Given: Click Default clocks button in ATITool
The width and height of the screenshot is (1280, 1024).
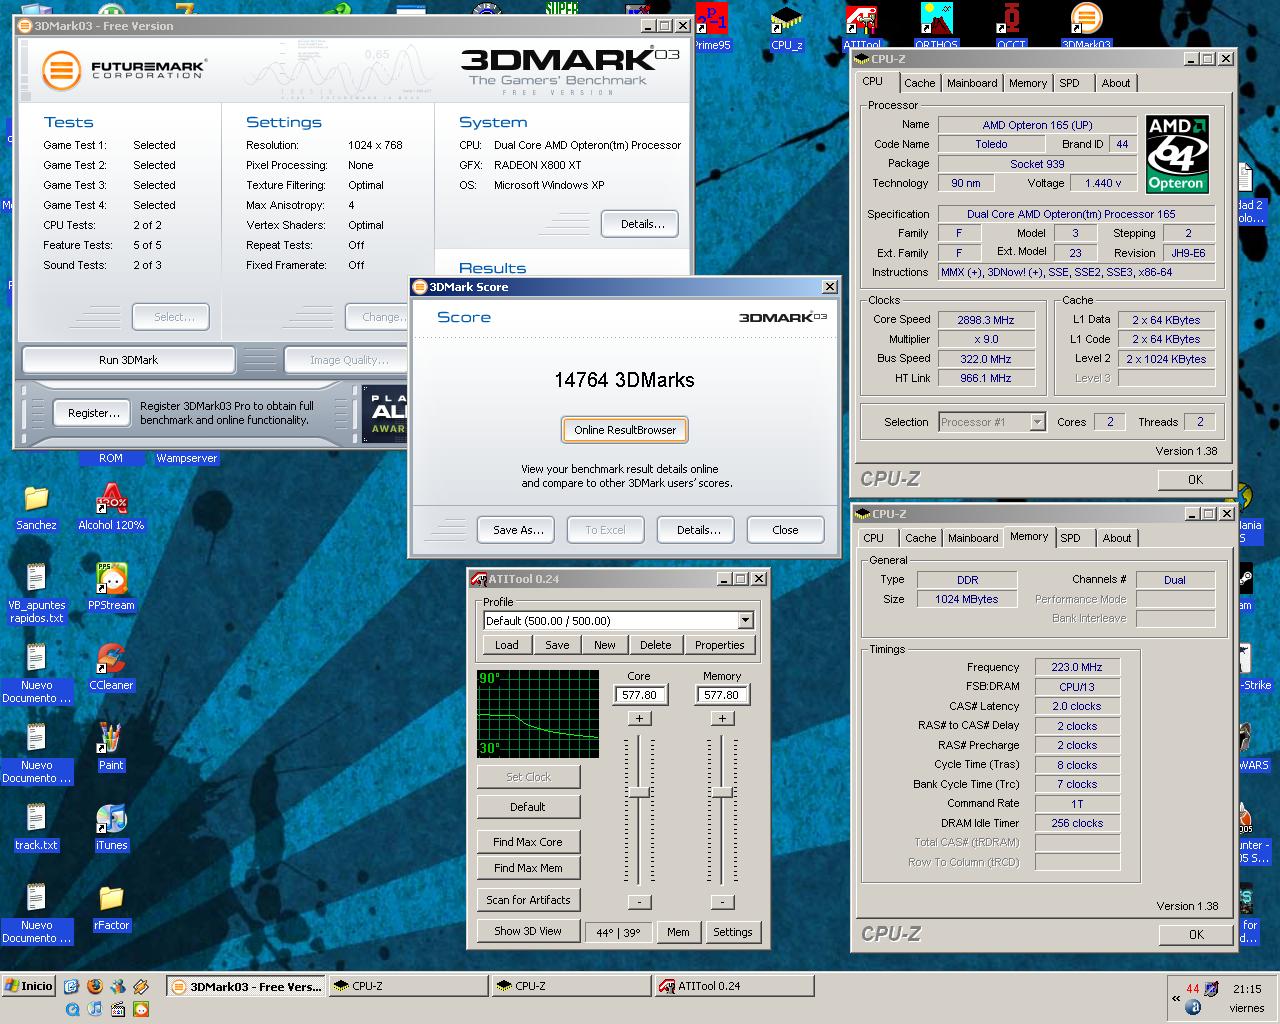Looking at the screenshot, I should 528,807.
